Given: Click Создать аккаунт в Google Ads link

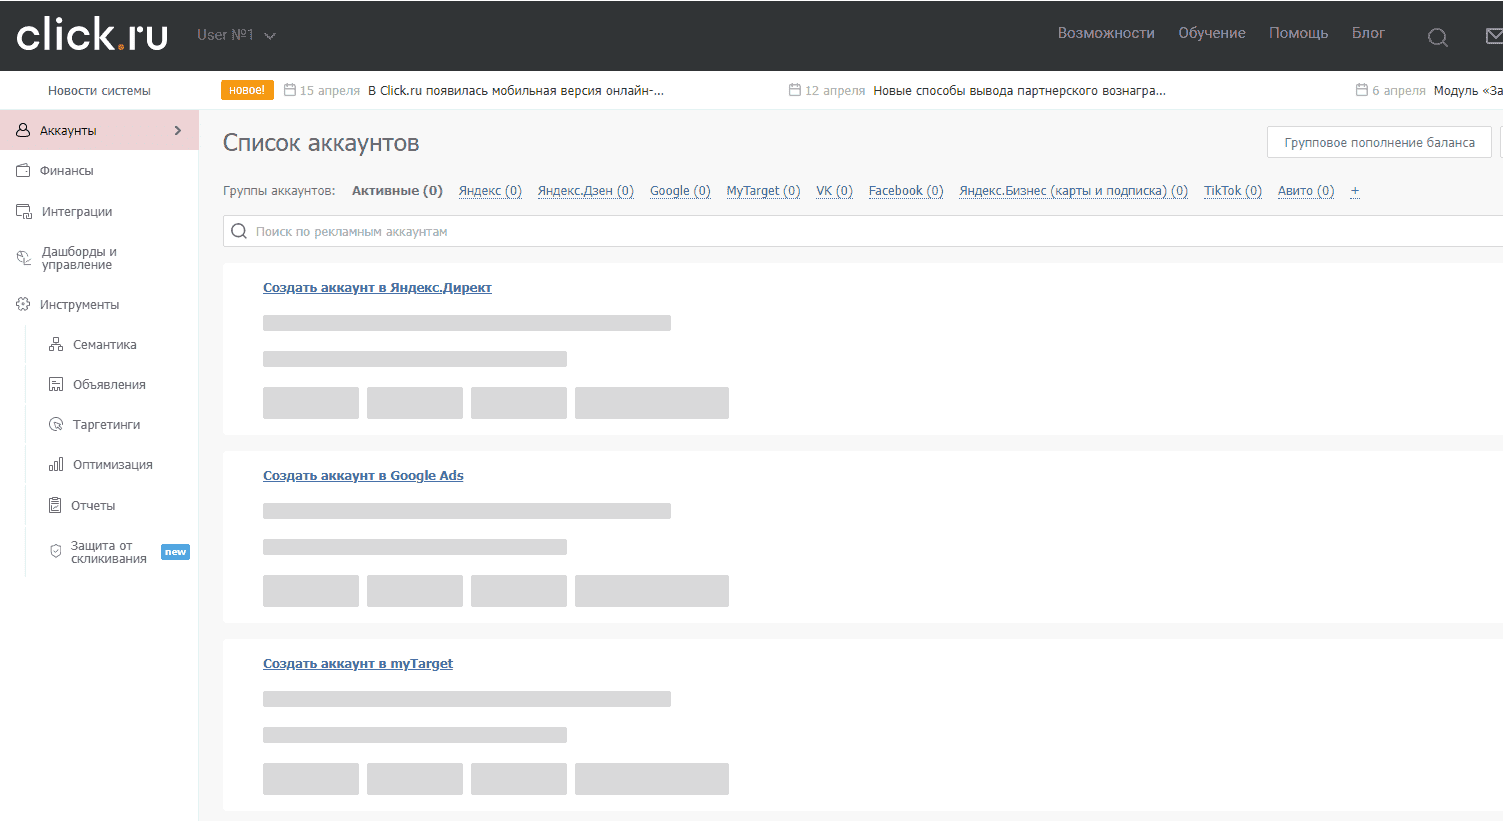Looking at the screenshot, I should click(x=363, y=476).
